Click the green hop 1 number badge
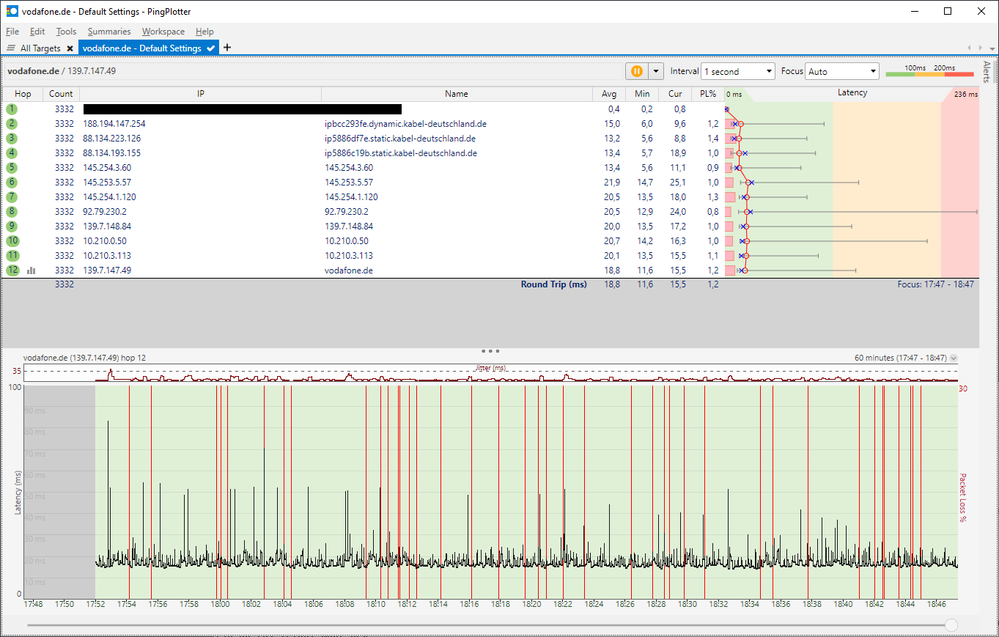This screenshot has height=637, width=999. tap(12, 108)
